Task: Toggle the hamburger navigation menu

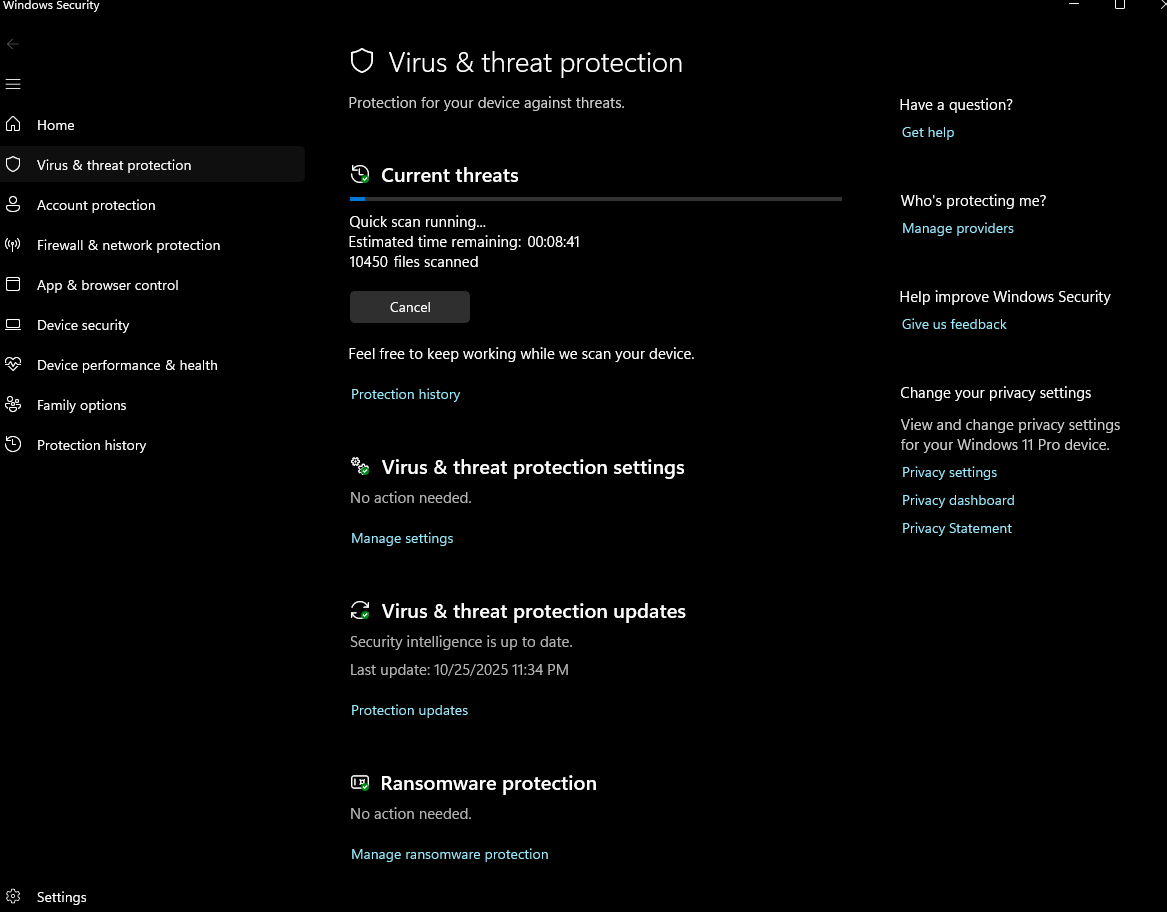Action: 13,84
